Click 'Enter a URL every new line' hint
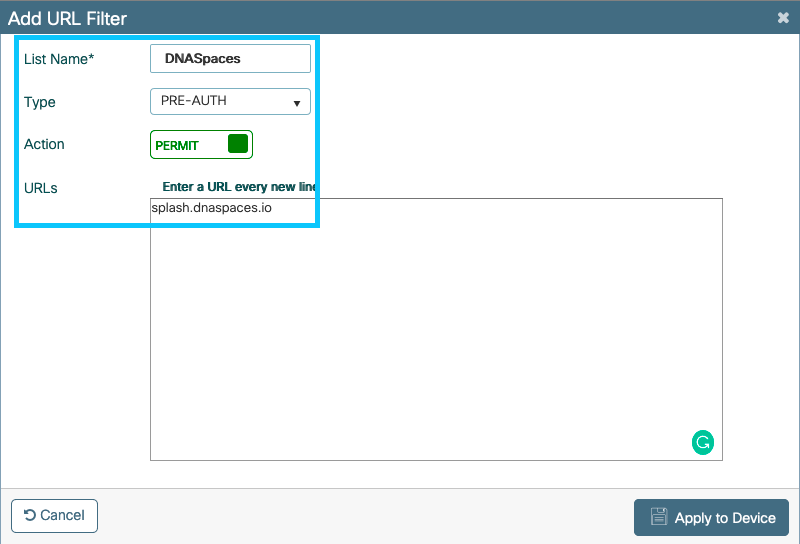The image size is (800, 544). tap(239, 187)
